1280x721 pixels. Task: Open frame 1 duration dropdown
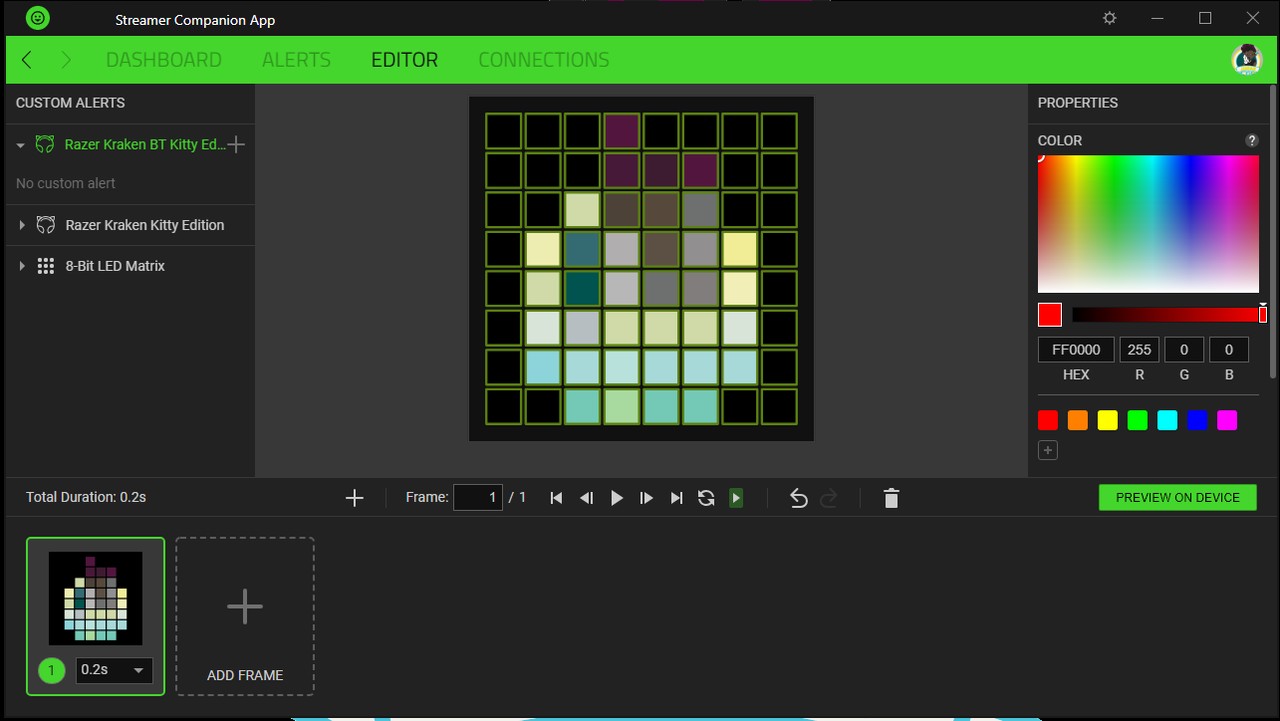click(x=115, y=670)
